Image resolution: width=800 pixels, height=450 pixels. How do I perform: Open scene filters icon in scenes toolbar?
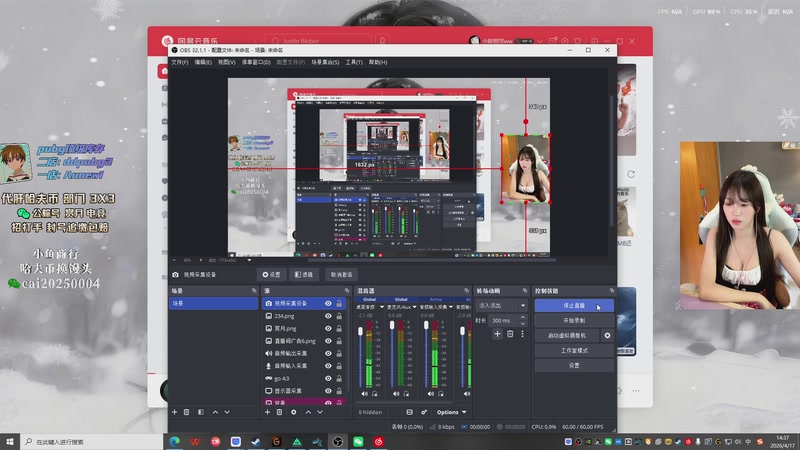(x=201, y=412)
